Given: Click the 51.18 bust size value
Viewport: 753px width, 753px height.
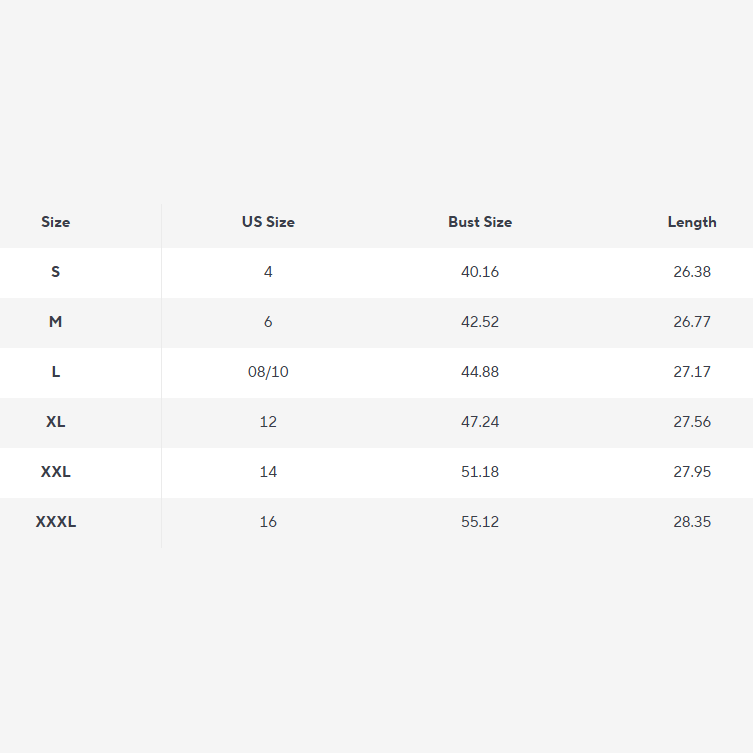Looking at the screenshot, I should [480, 472].
